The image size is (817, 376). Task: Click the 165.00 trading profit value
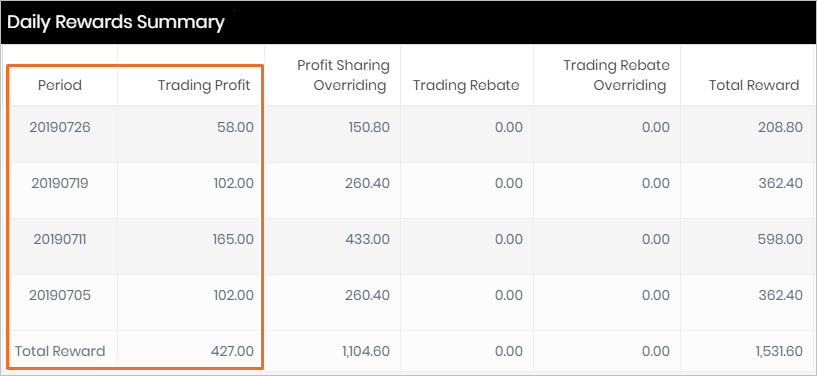[232, 240]
